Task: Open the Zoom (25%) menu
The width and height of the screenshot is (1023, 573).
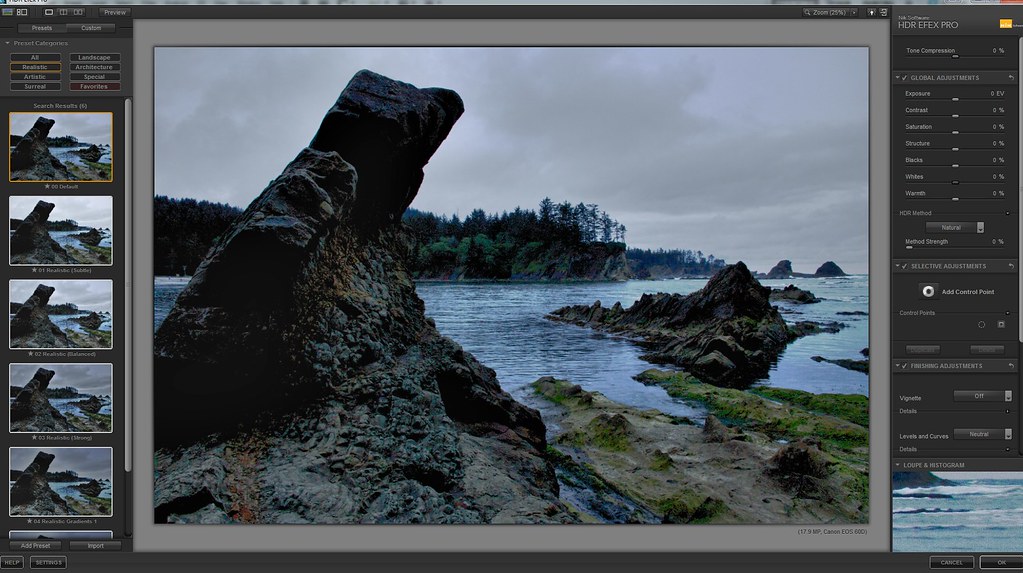Action: pos(831,12)
